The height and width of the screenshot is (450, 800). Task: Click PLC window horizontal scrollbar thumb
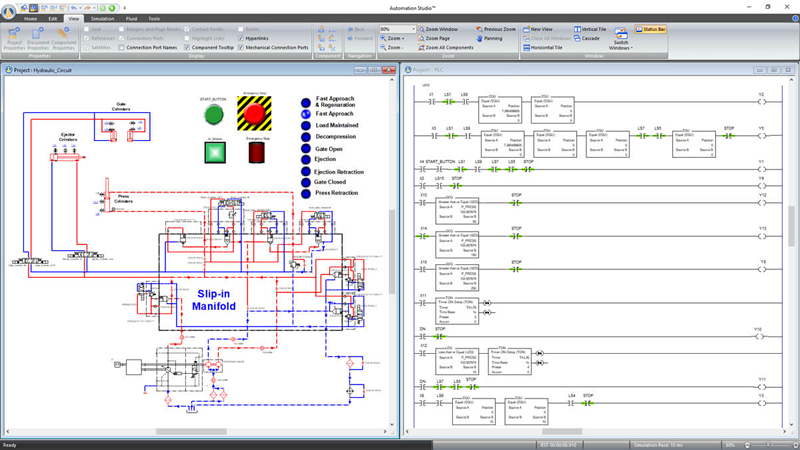(x=562, y=432)
